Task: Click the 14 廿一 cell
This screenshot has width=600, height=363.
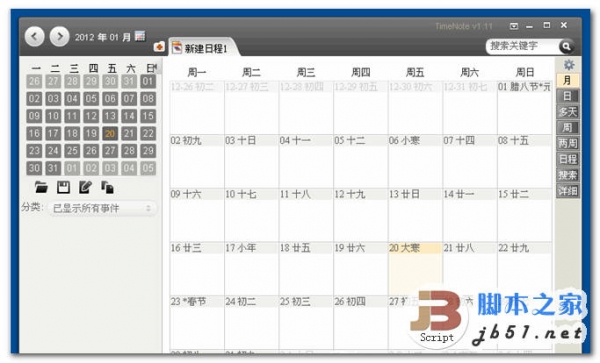Action: (x=470, y=214)
